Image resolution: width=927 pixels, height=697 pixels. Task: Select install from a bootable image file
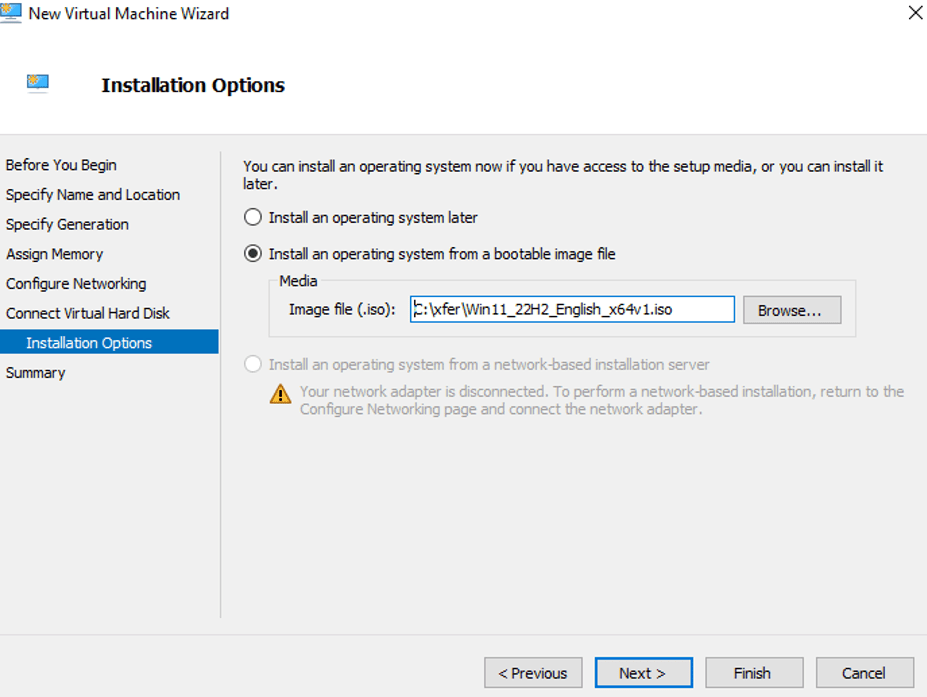pyautogui.click(x=254, y=254)
